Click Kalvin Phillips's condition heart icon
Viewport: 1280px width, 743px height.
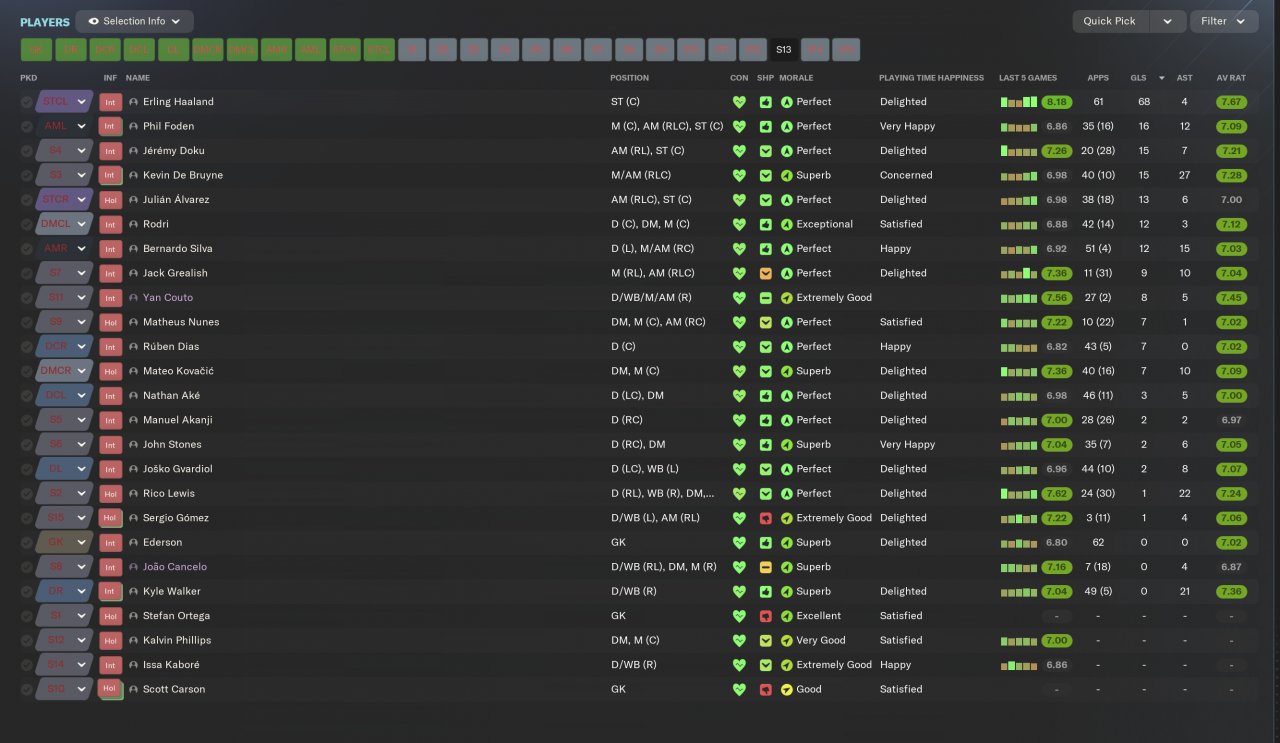point(739,641)
